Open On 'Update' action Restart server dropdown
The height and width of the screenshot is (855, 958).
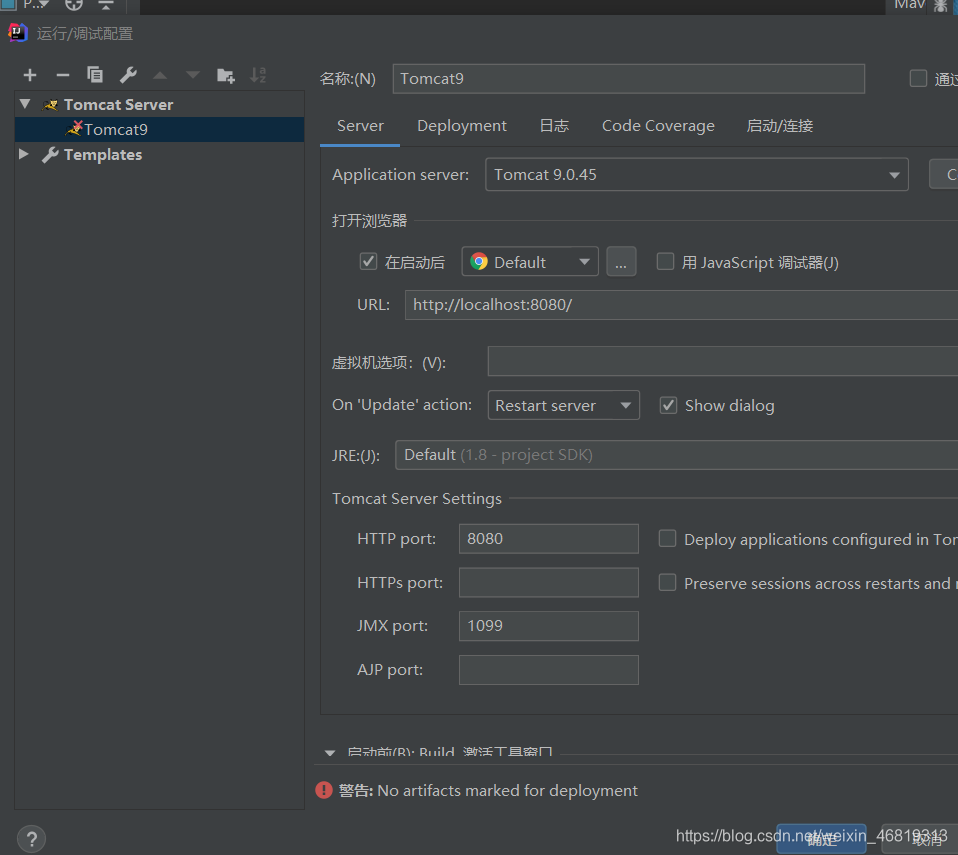[563, 405]
